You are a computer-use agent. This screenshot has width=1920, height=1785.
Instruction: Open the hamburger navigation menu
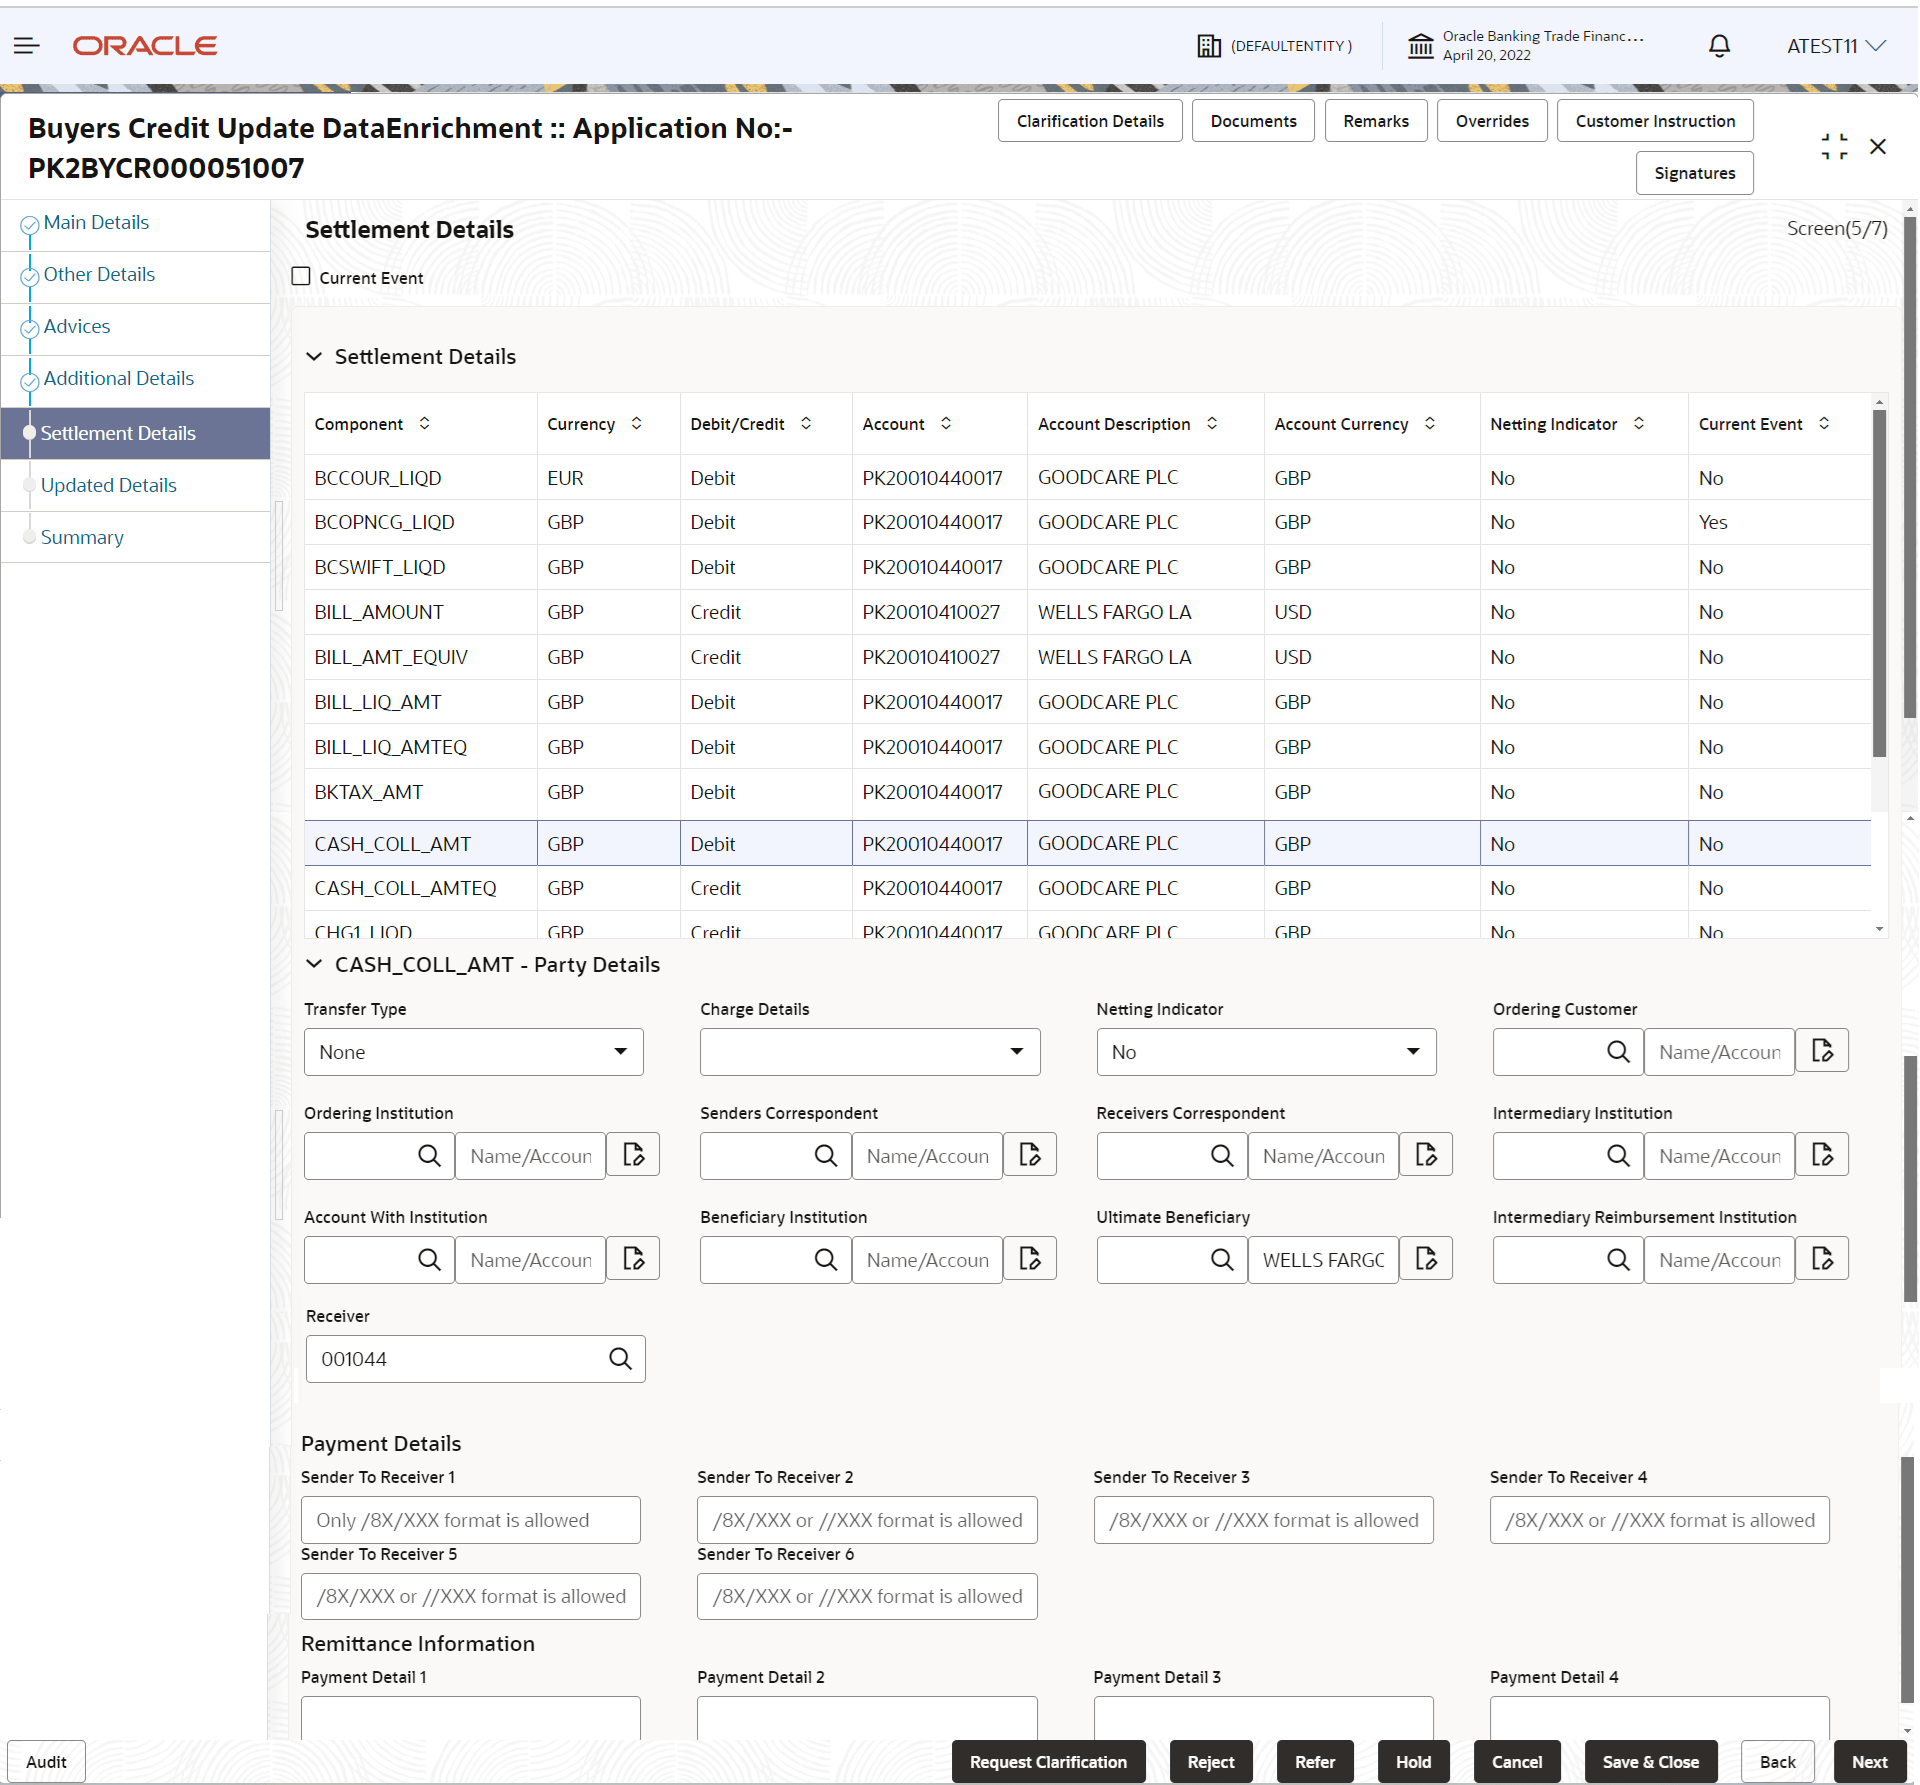click(27, 46)
